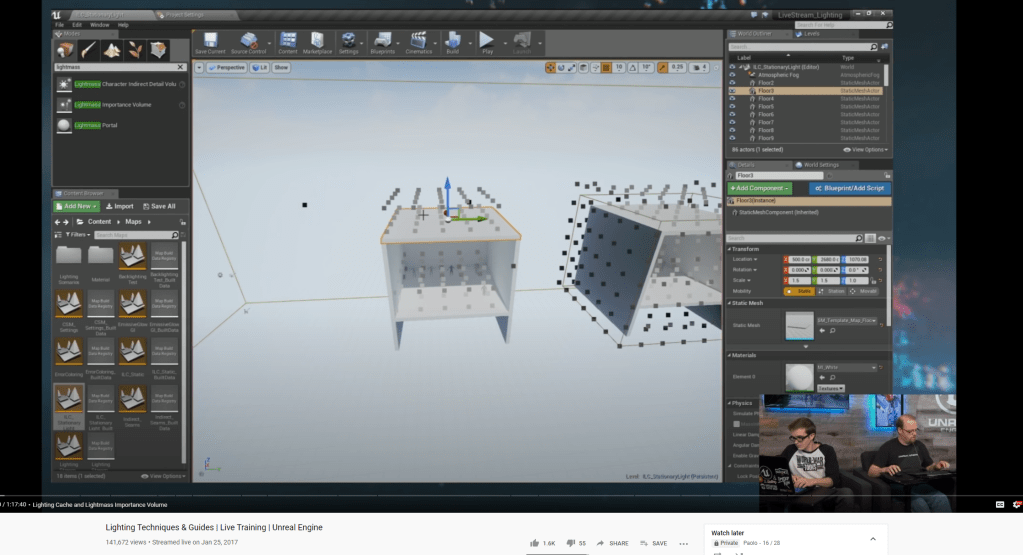
Task: Click the Blueprints toolbar icon
Action: pos(382,43)
